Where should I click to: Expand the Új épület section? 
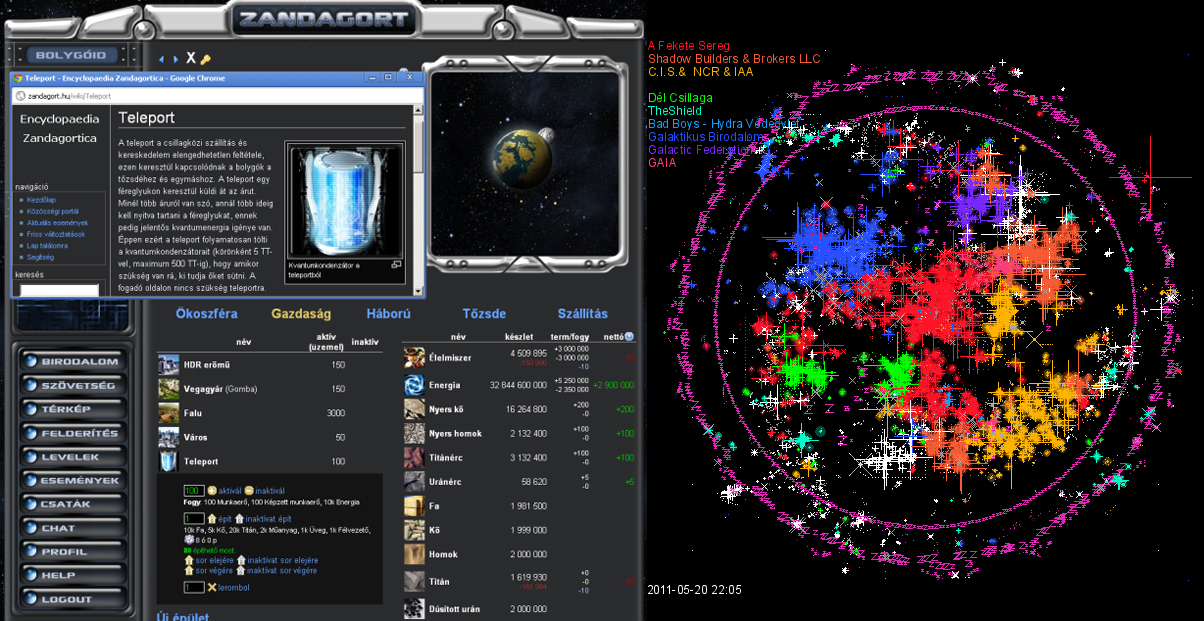coord(183,616)
